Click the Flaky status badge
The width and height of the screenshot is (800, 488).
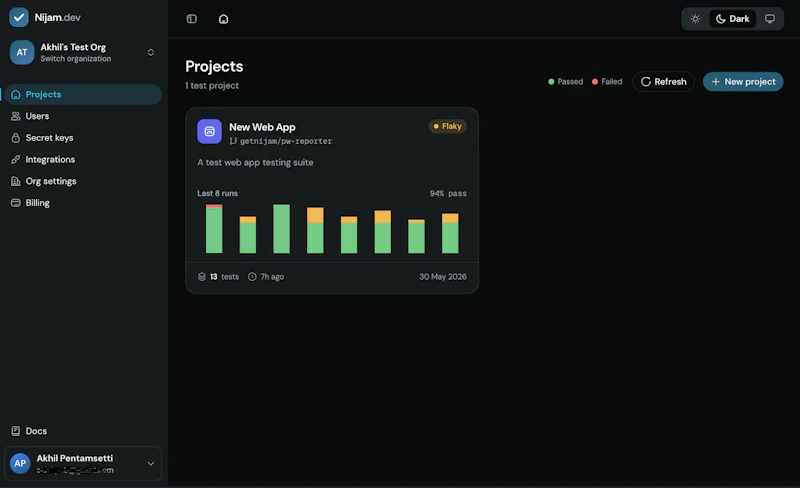pos(447,126)
